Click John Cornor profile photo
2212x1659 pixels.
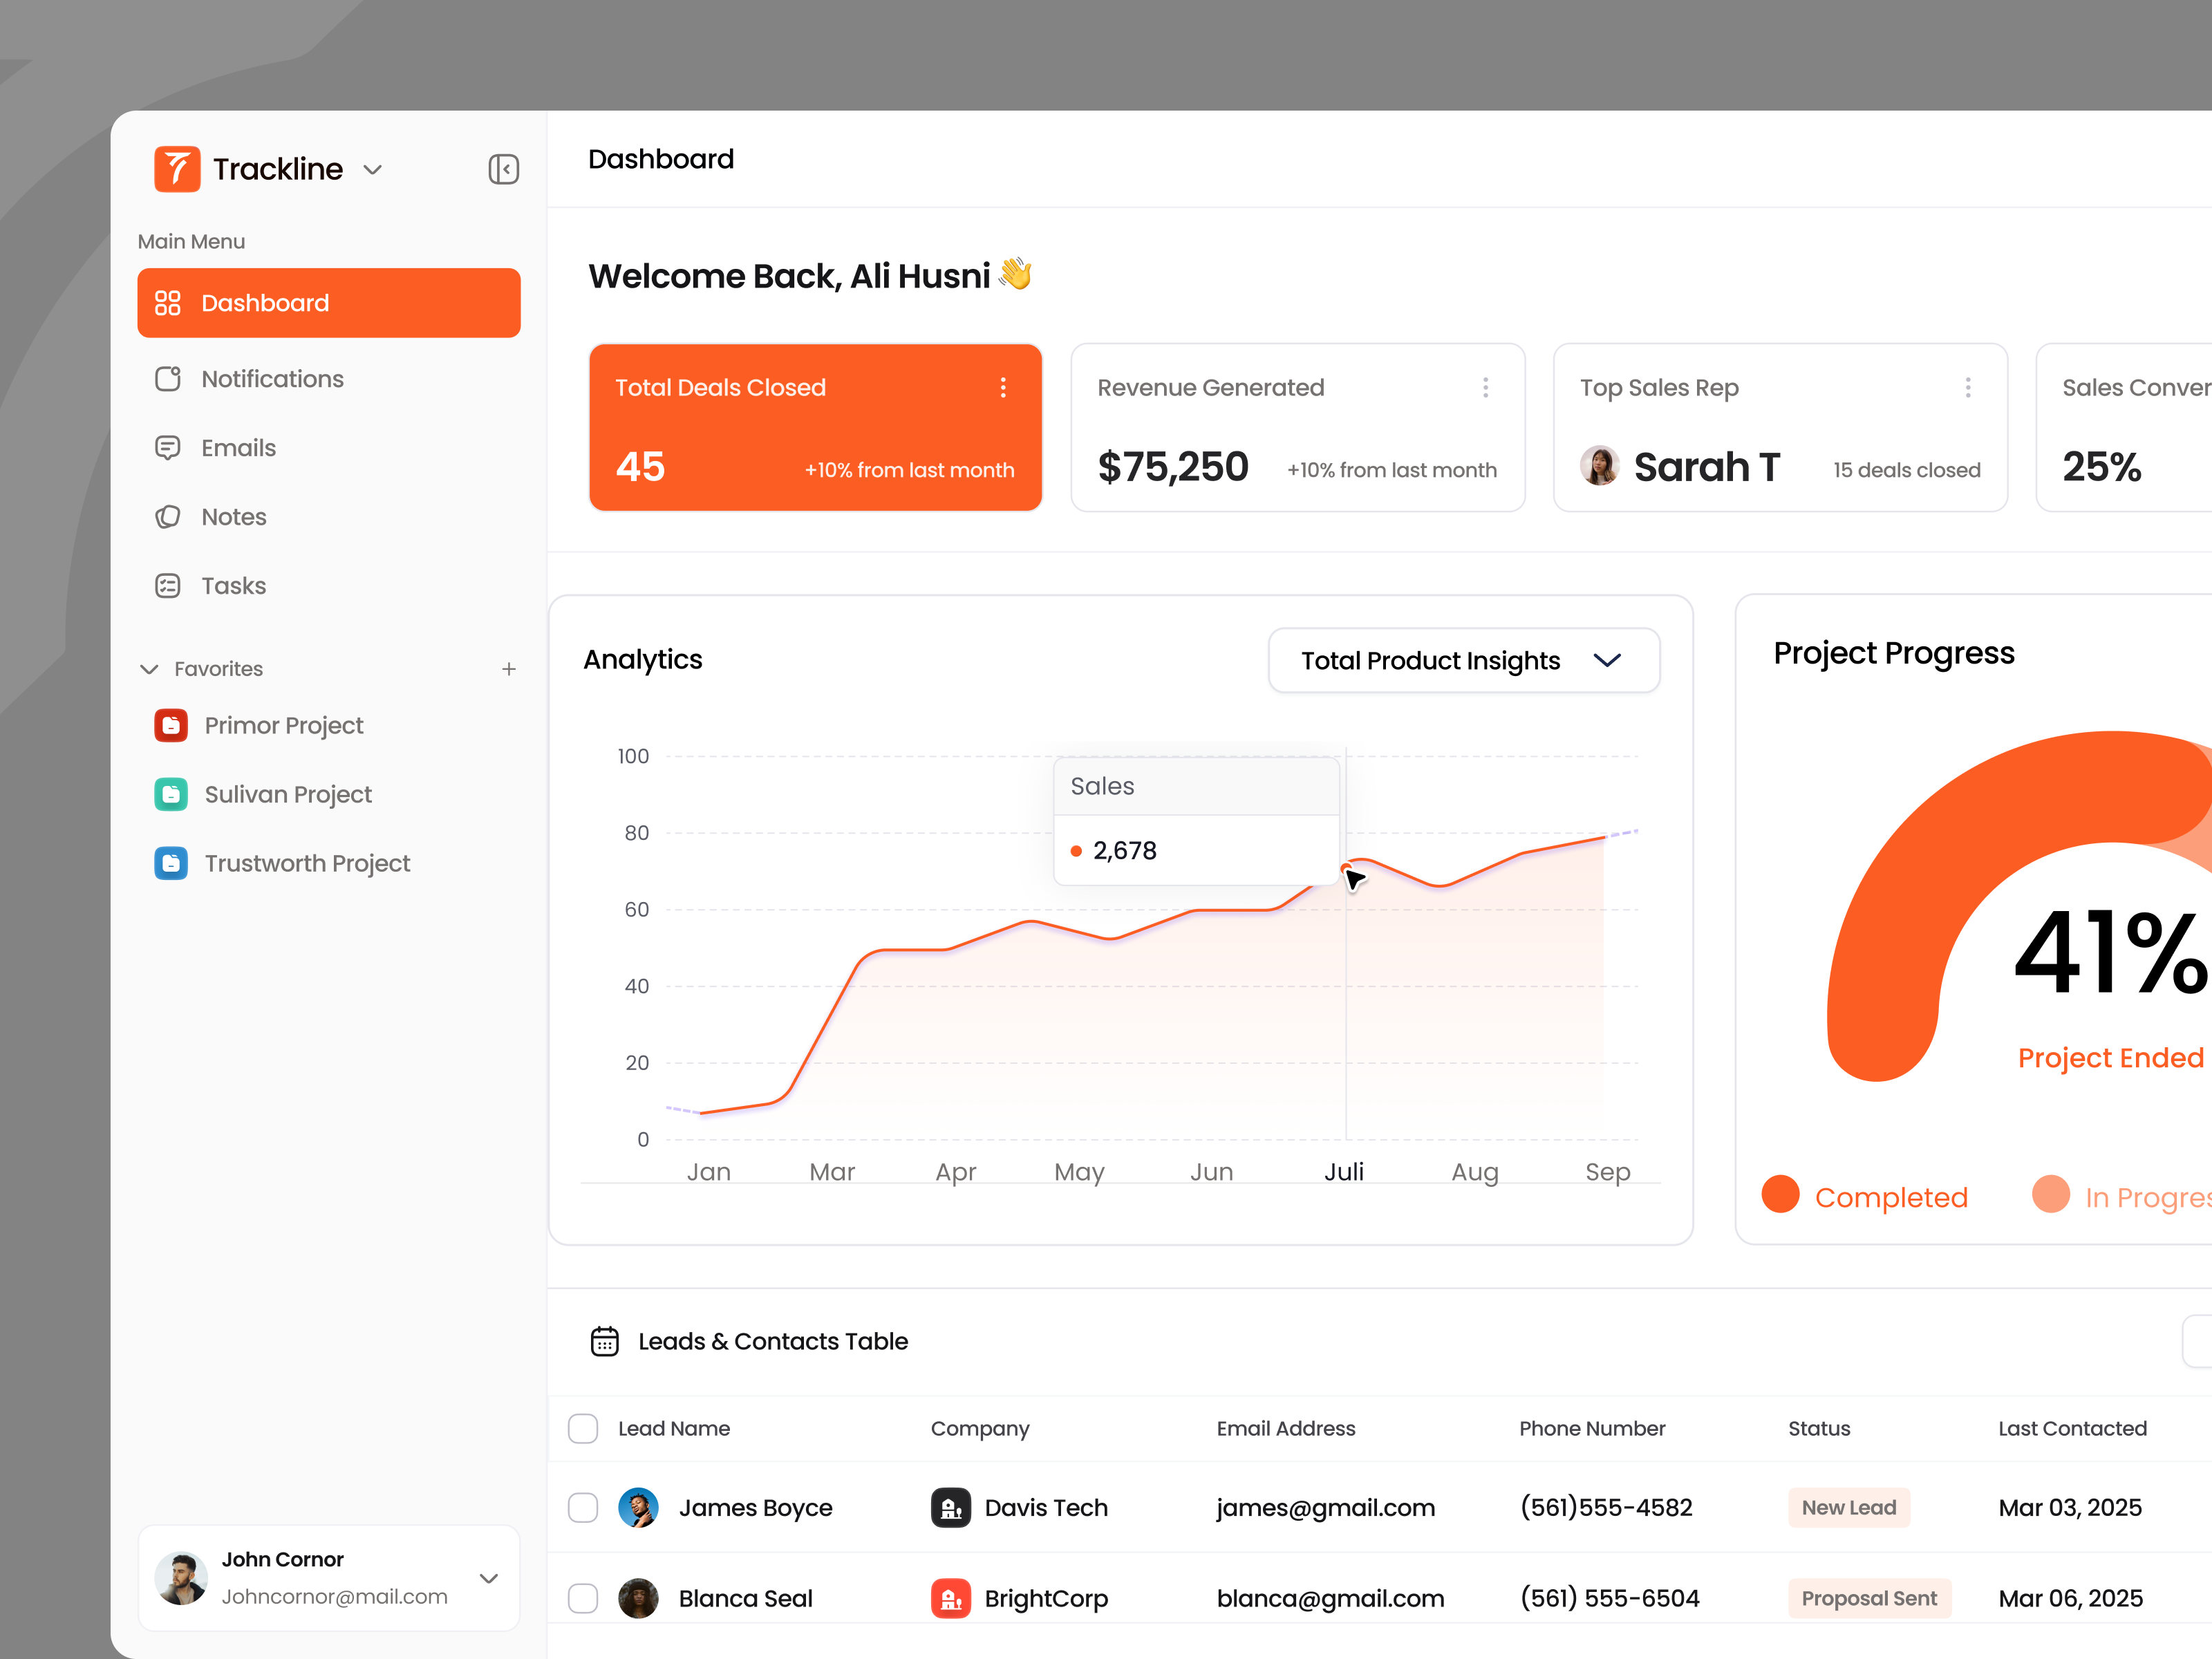(x=181, y=1578)
